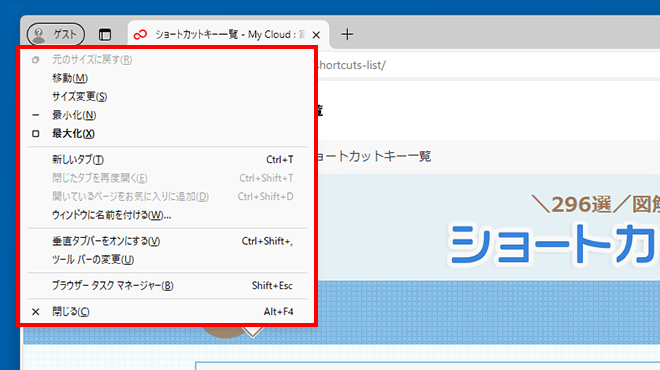
Task: Click the address bar URL field
Action: click(x=488, y=65)
